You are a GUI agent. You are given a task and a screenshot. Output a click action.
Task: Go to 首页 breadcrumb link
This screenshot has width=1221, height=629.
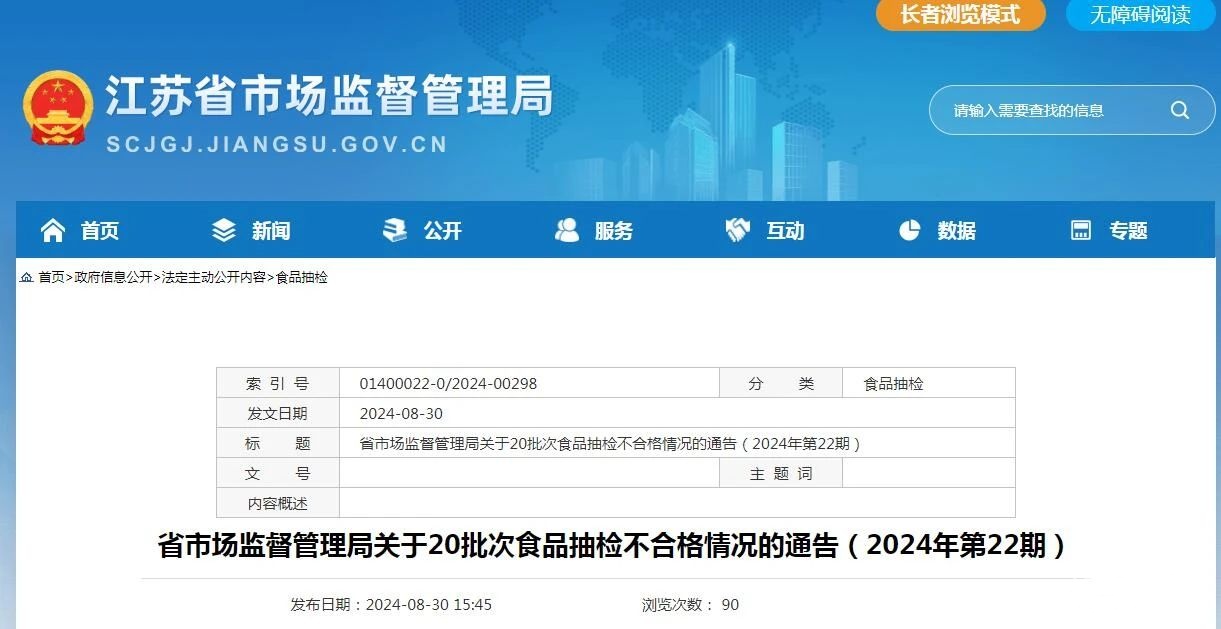(x=51, y=277)
